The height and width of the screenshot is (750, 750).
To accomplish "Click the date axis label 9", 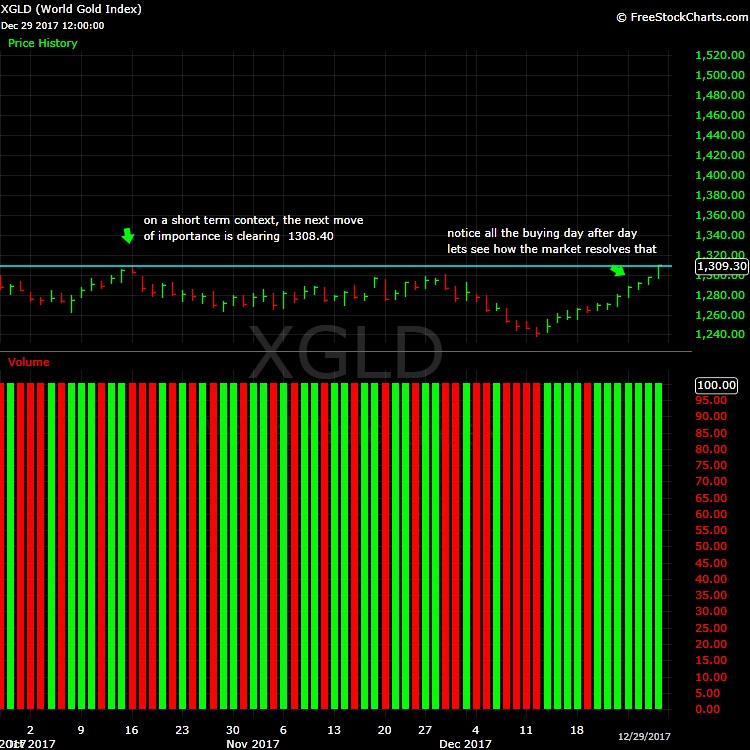I will (x=81, y=730).
